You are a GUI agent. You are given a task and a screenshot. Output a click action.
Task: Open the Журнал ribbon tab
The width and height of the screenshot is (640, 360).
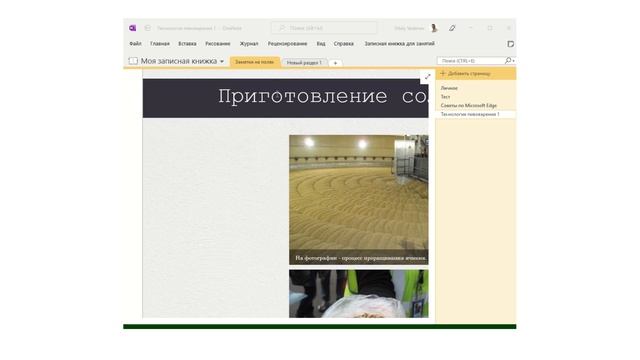pyautogui.click(x=249, y=44)
